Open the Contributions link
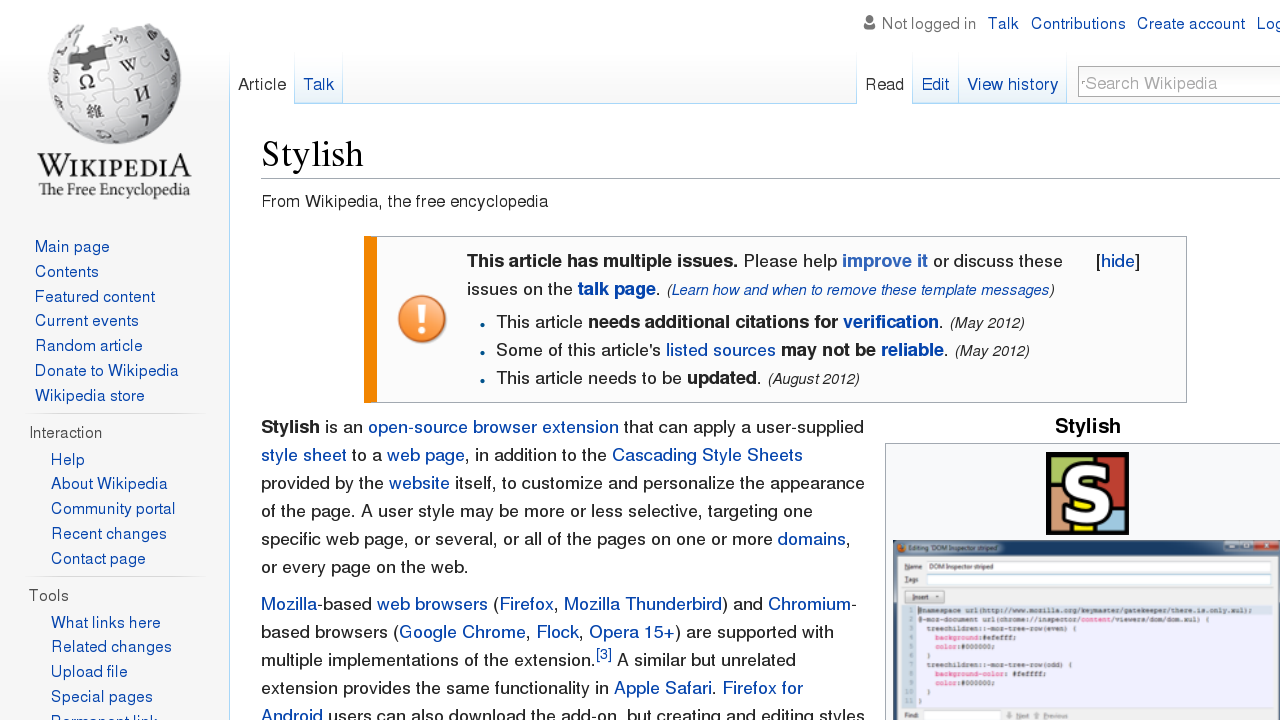This screenshot has width=1280, height=720. click(x=1078, y=24)
